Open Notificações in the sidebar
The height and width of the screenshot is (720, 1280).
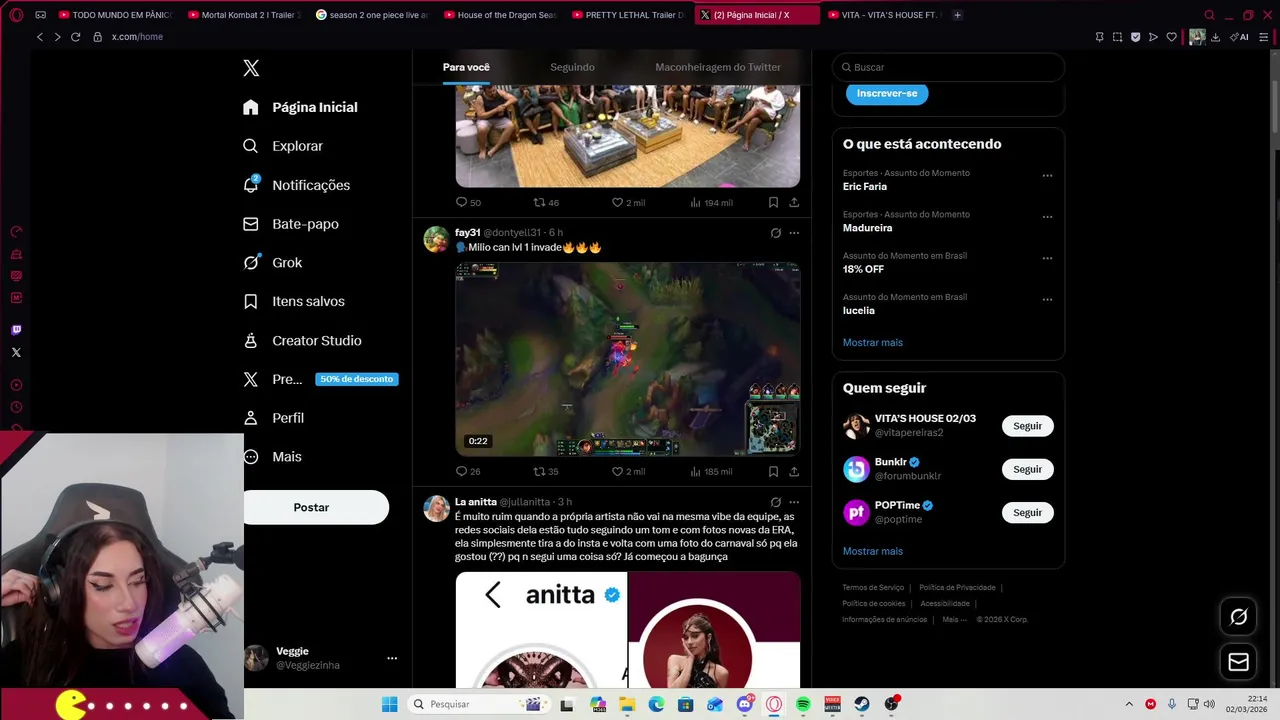coord(296,185)
